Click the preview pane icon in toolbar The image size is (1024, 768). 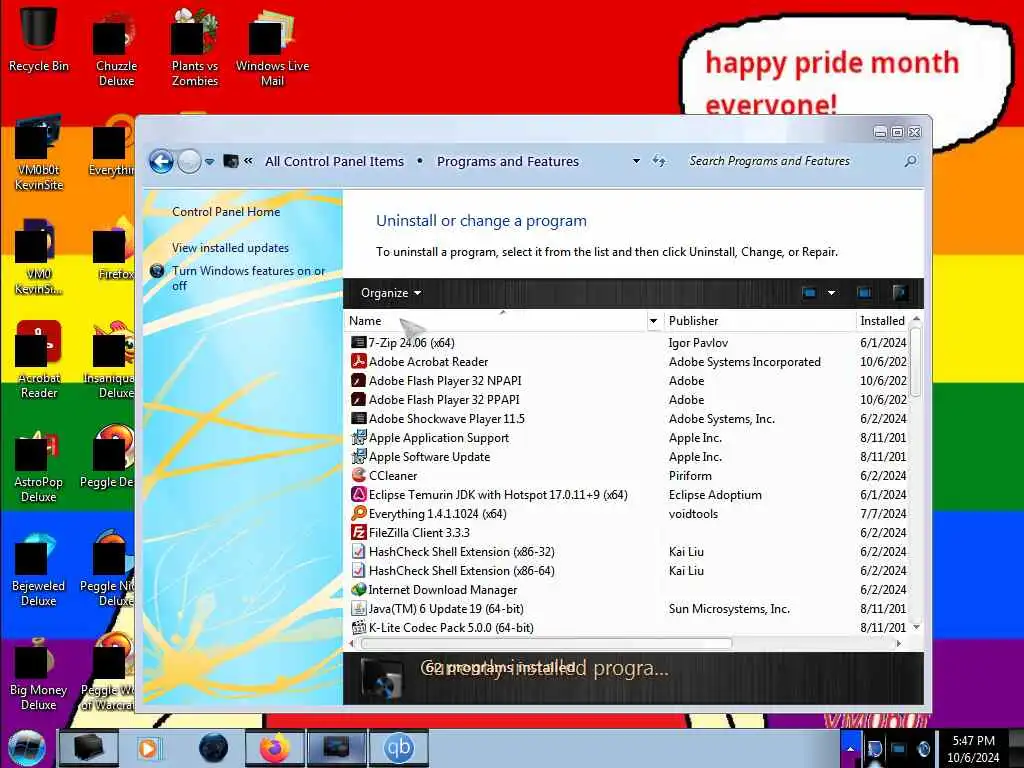tap(864, 293)
